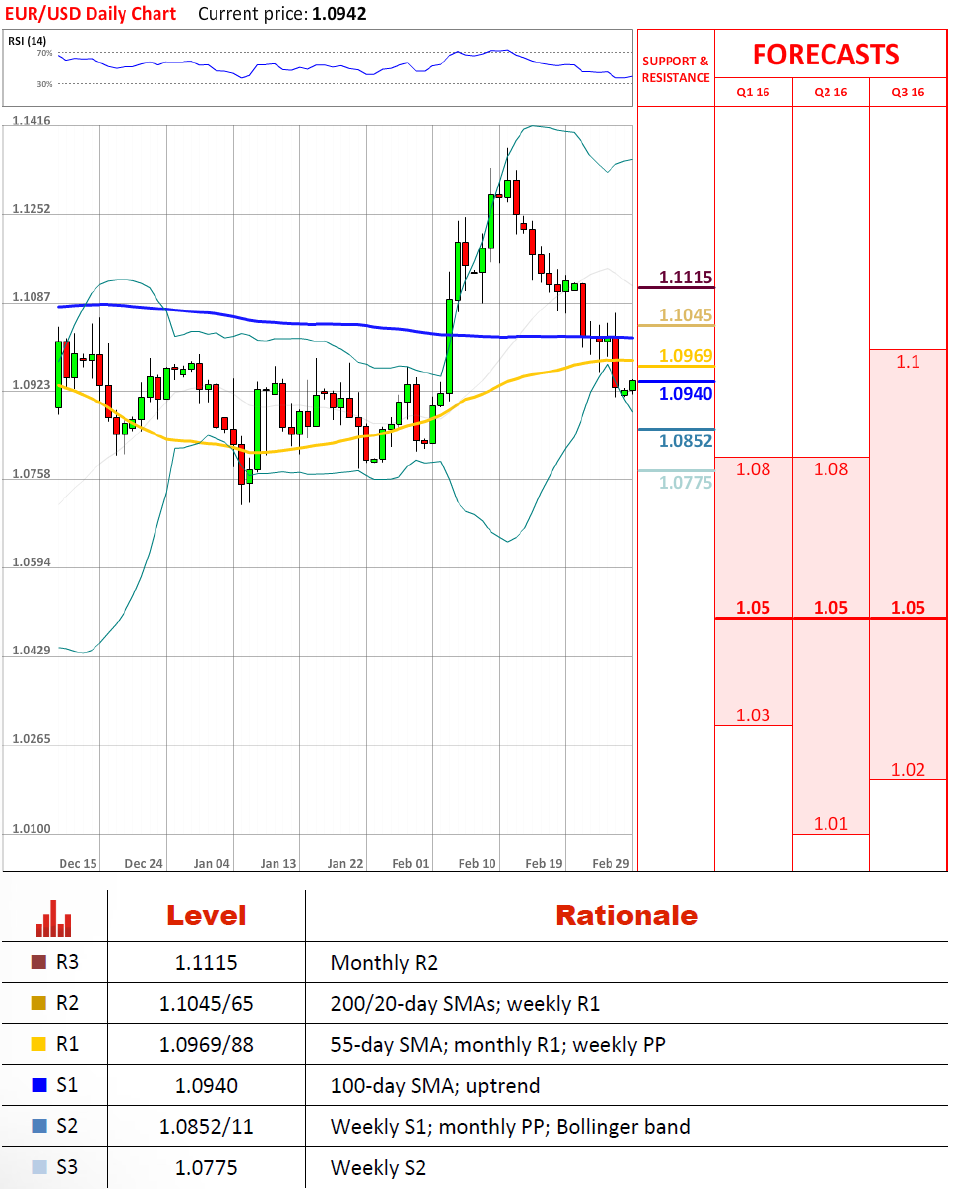Image resolution: width=953 pixels, height=1189 pixels.
Task: Click the 1.0940 level cell in table
Action: click(x=206, y=1086)
